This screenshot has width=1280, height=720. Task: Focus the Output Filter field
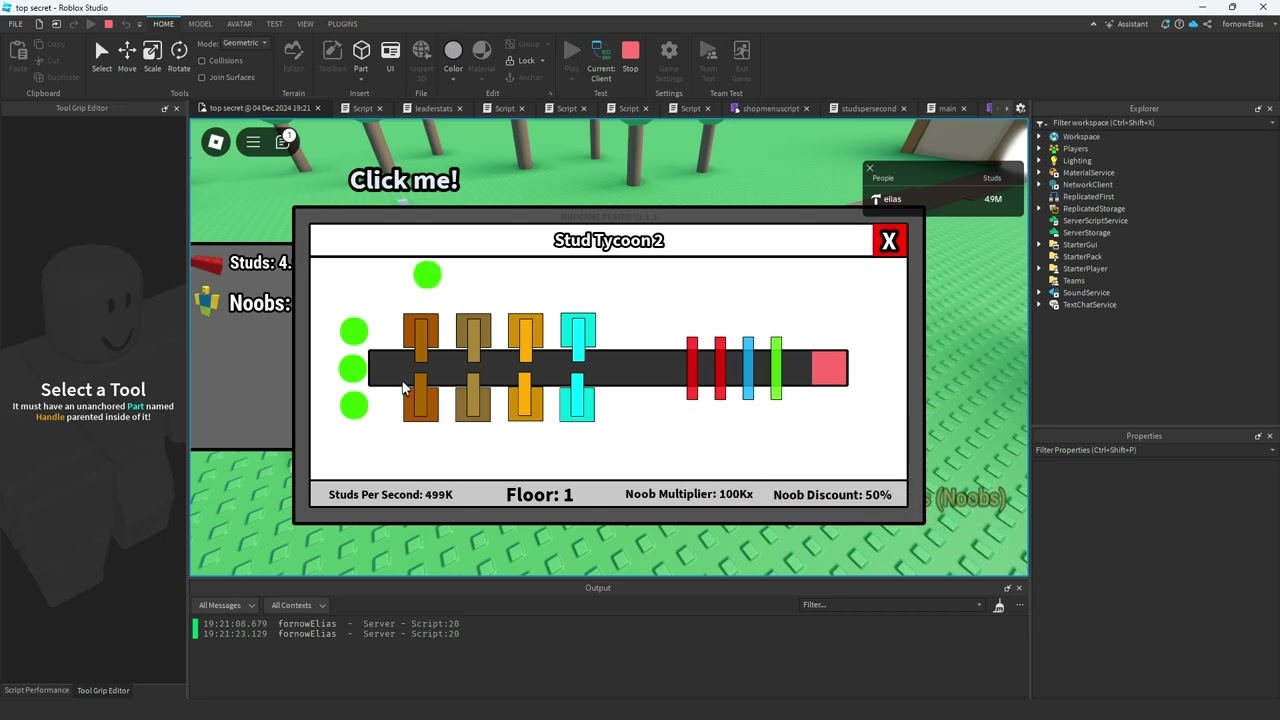click(x=892, y=605)
